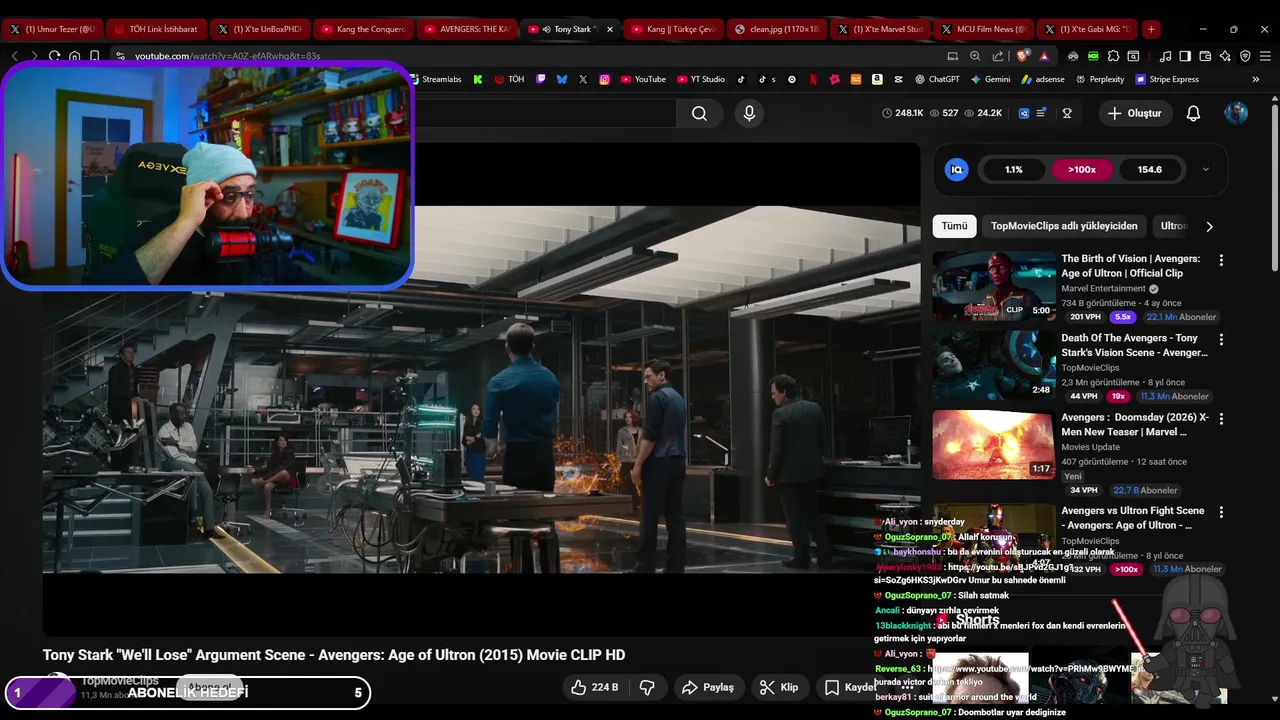
Task: Click the YouTube search magnifier button
Action: point(699,114)
